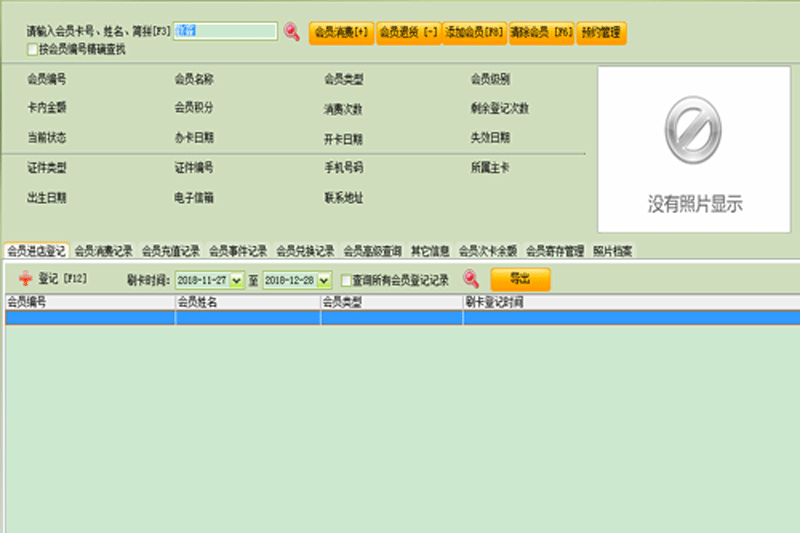The width and height of the screenshot is (800, 533).
Task: Click the 会员积分 field label
Action: (194, 108)
